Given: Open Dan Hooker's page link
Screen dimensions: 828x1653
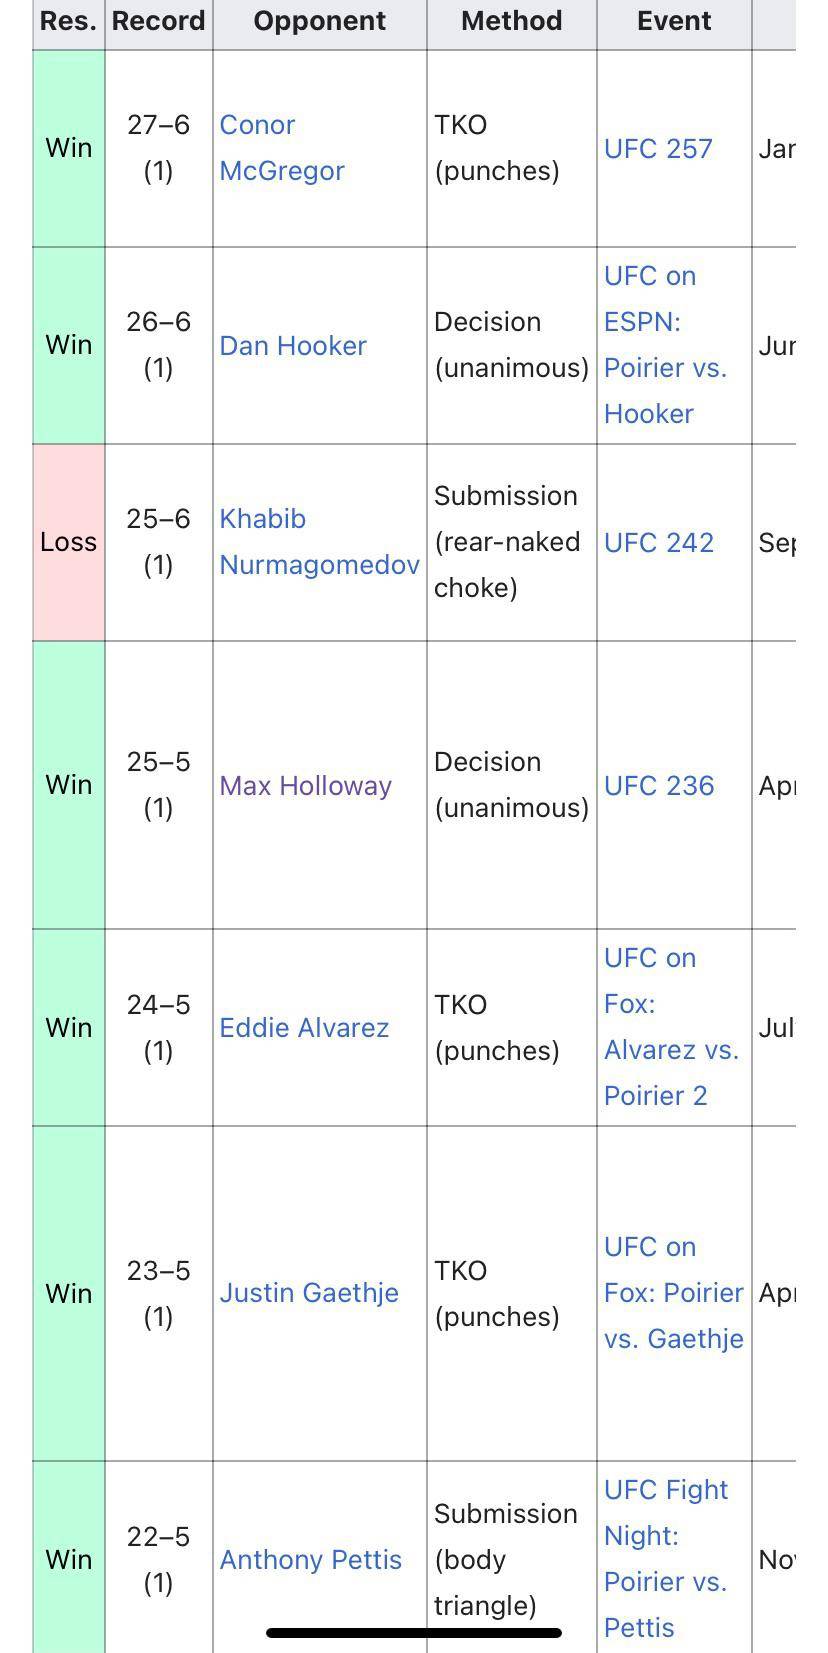Looking at the screenshot, I should click(x=293, y=346).
